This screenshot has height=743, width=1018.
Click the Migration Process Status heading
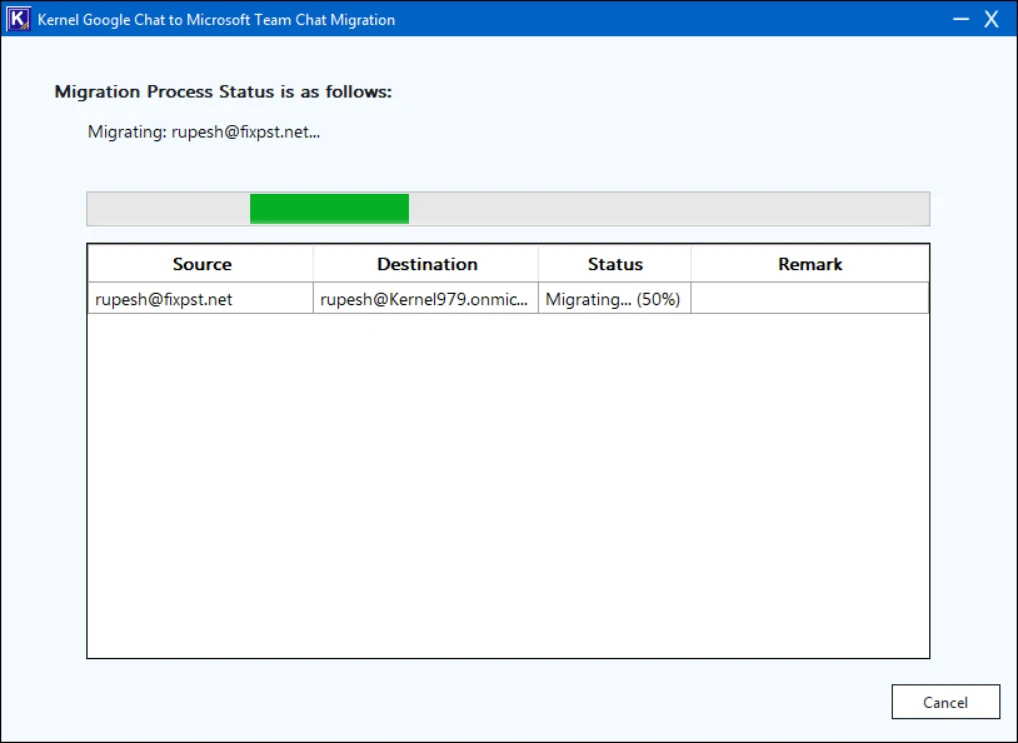point(223,92)
